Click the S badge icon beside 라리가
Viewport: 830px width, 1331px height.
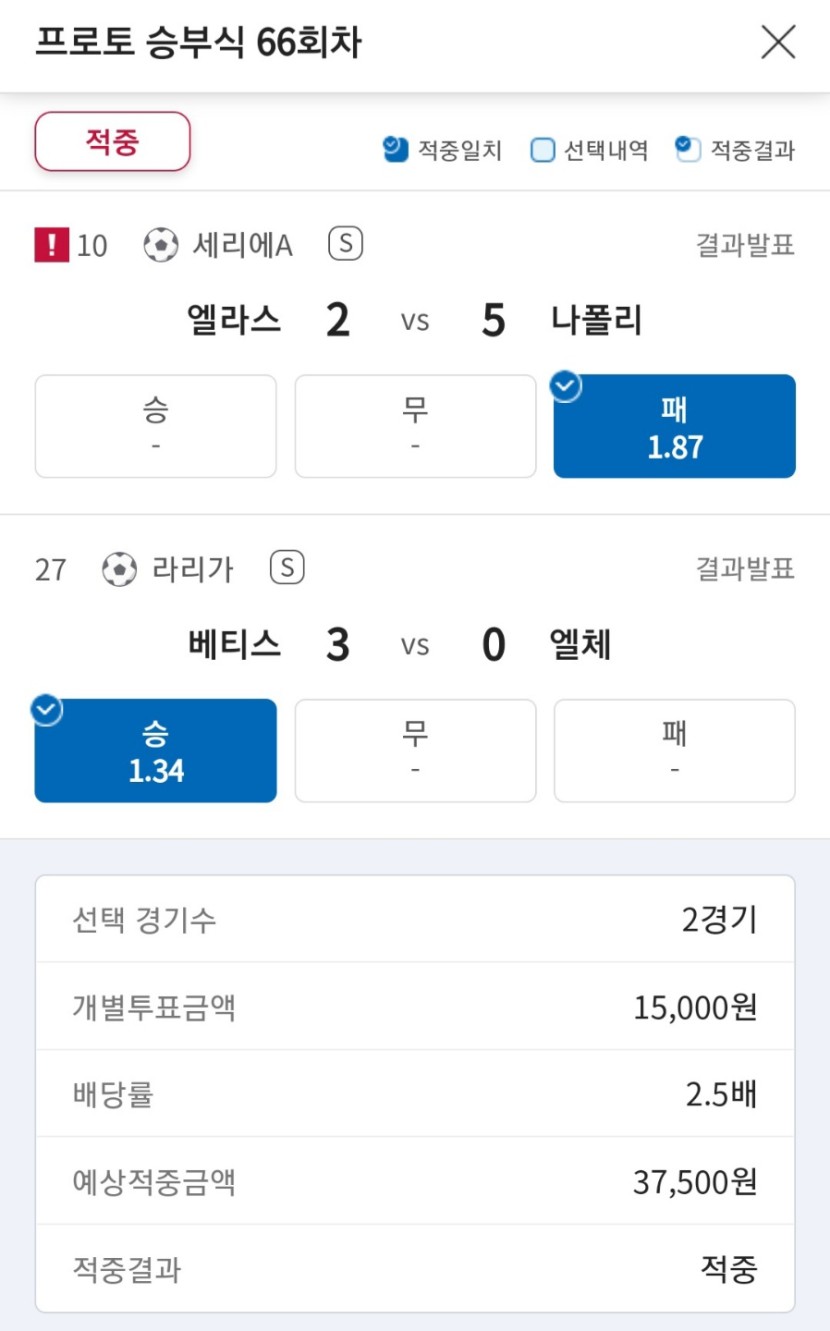[287, 568]
